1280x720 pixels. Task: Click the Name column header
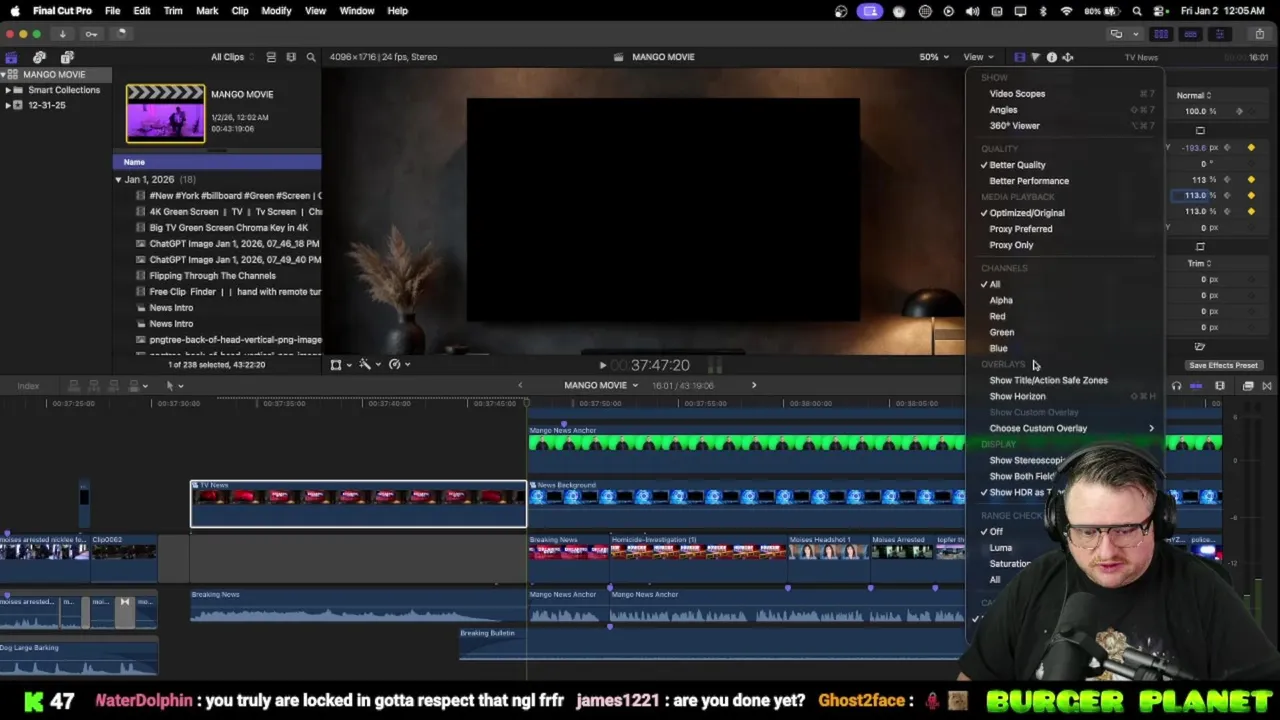point(217,162)
